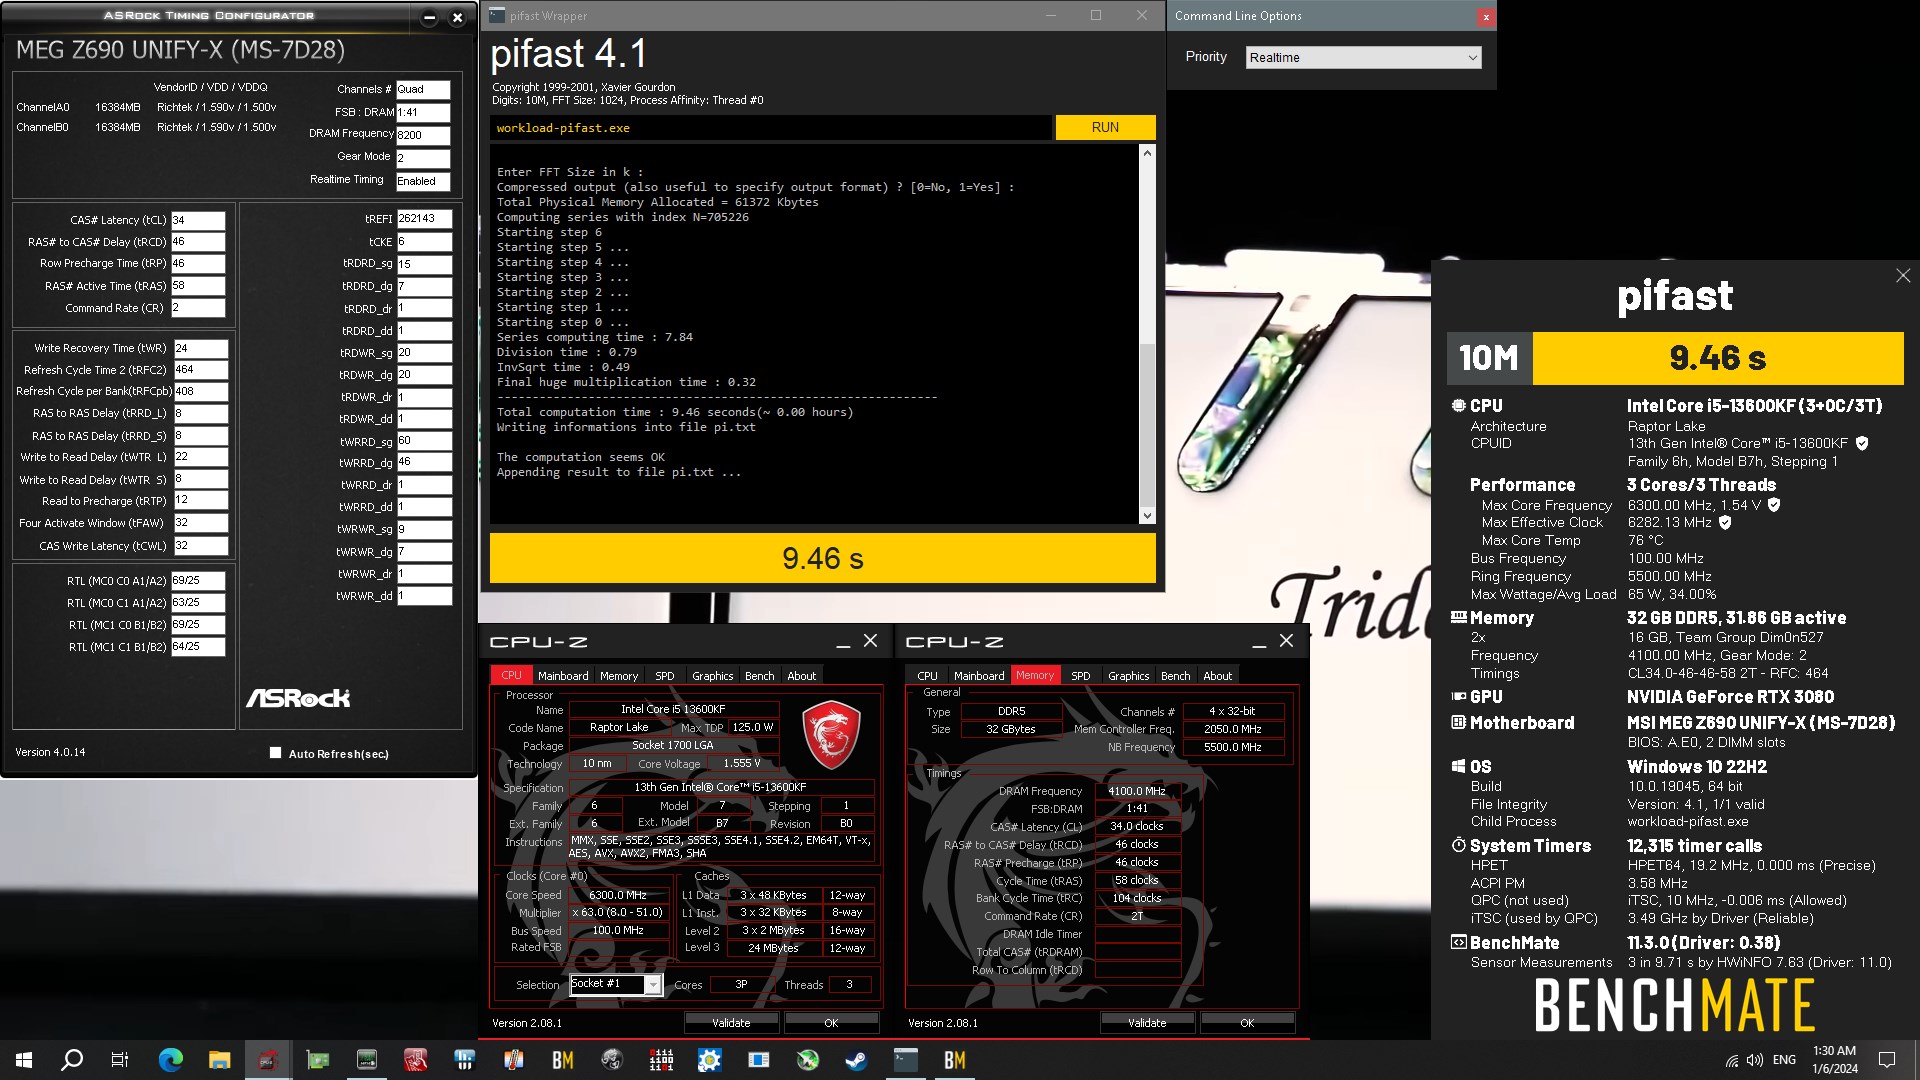Click the stopwatch icon beside System Timers
The height and width of the screenshot is (1080, 1920).
1458,846
